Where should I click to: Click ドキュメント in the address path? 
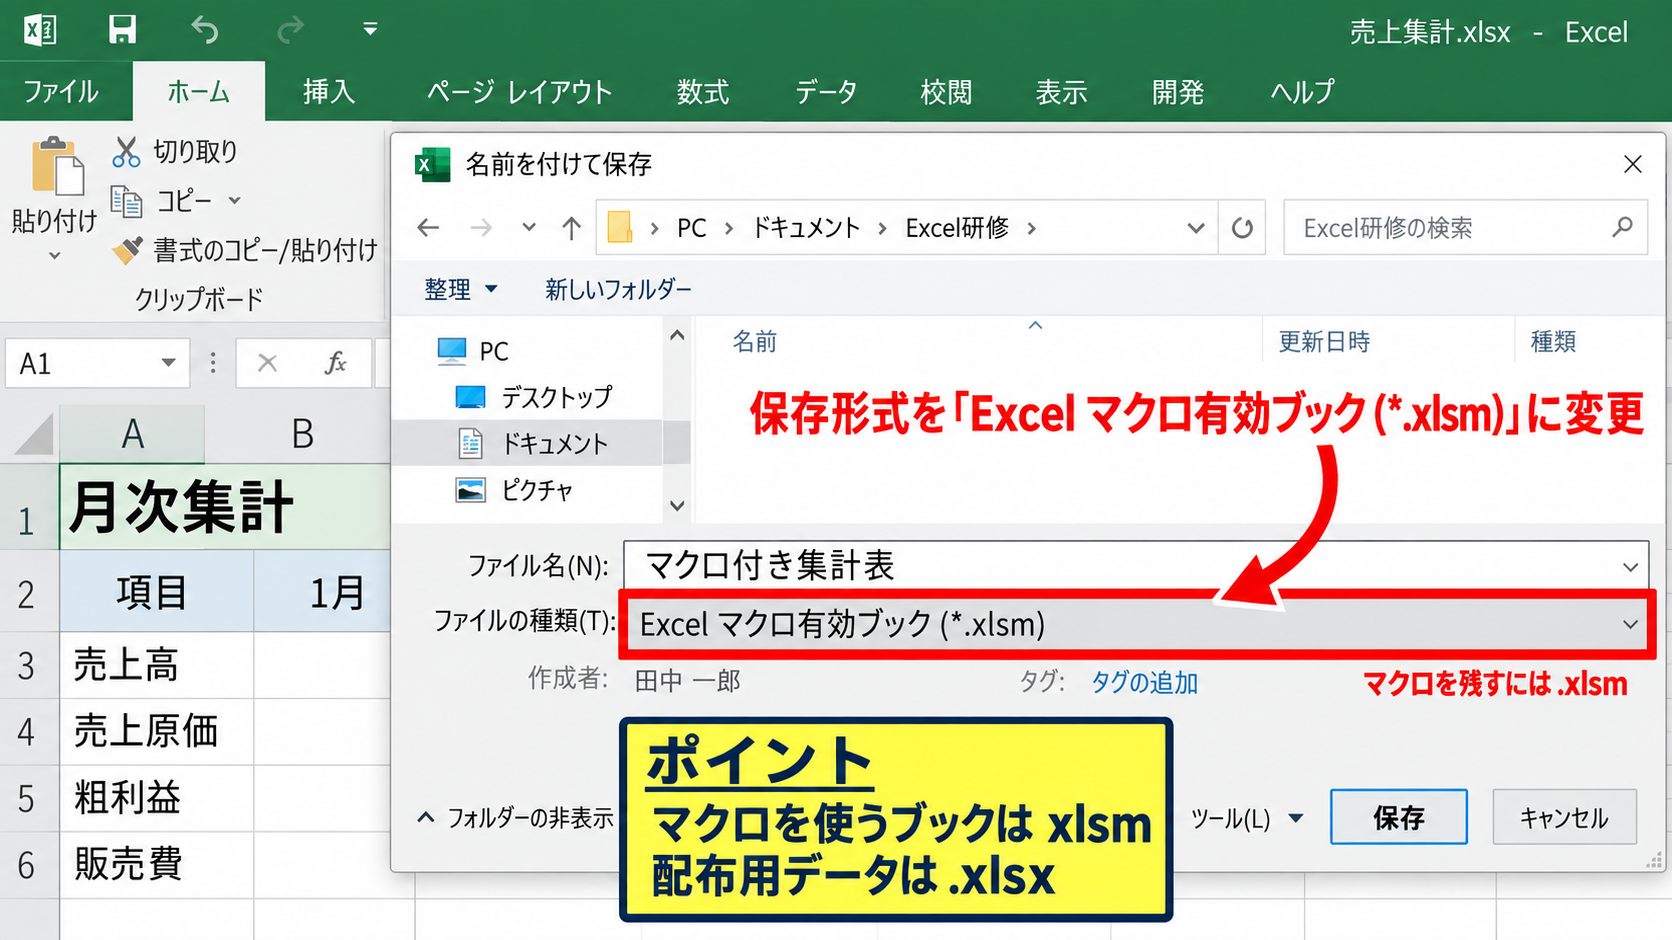pos(806,228)
